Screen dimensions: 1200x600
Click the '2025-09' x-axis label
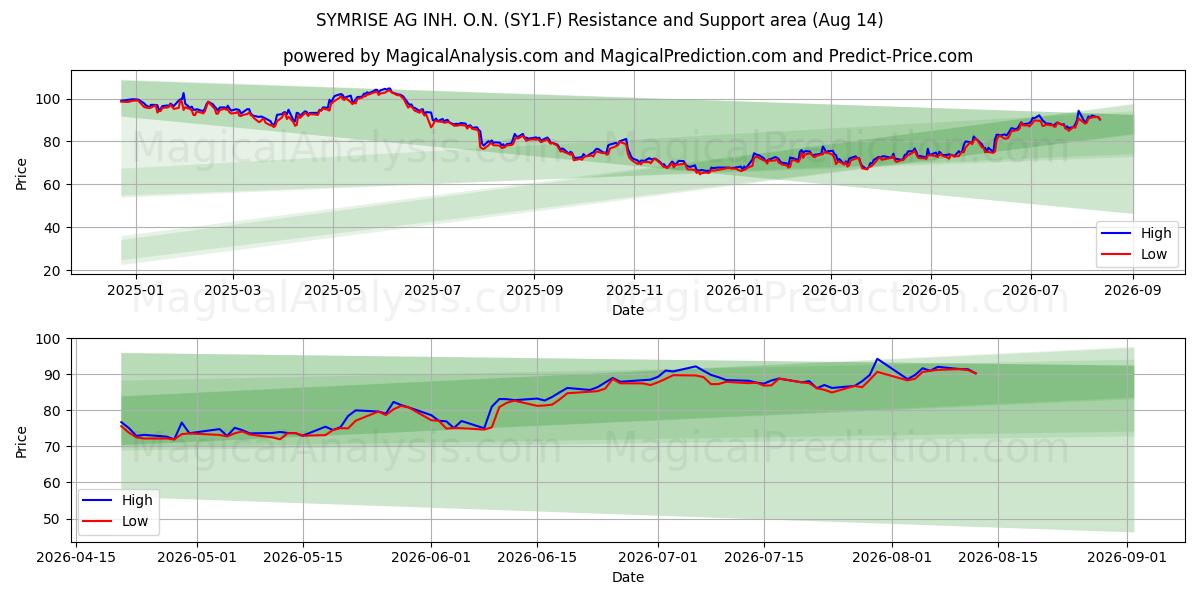(x=534, y=290)
